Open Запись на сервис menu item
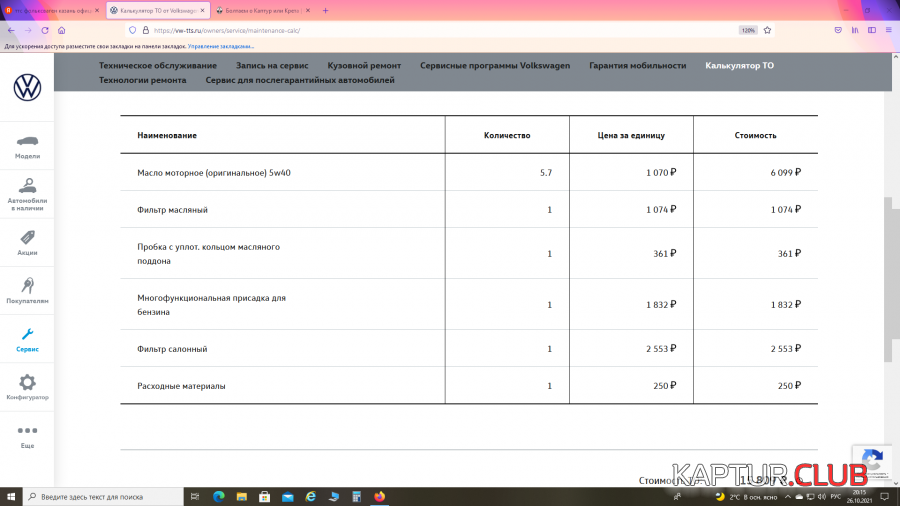This screenshot has width=900, height=506. [x=272, y=65]
